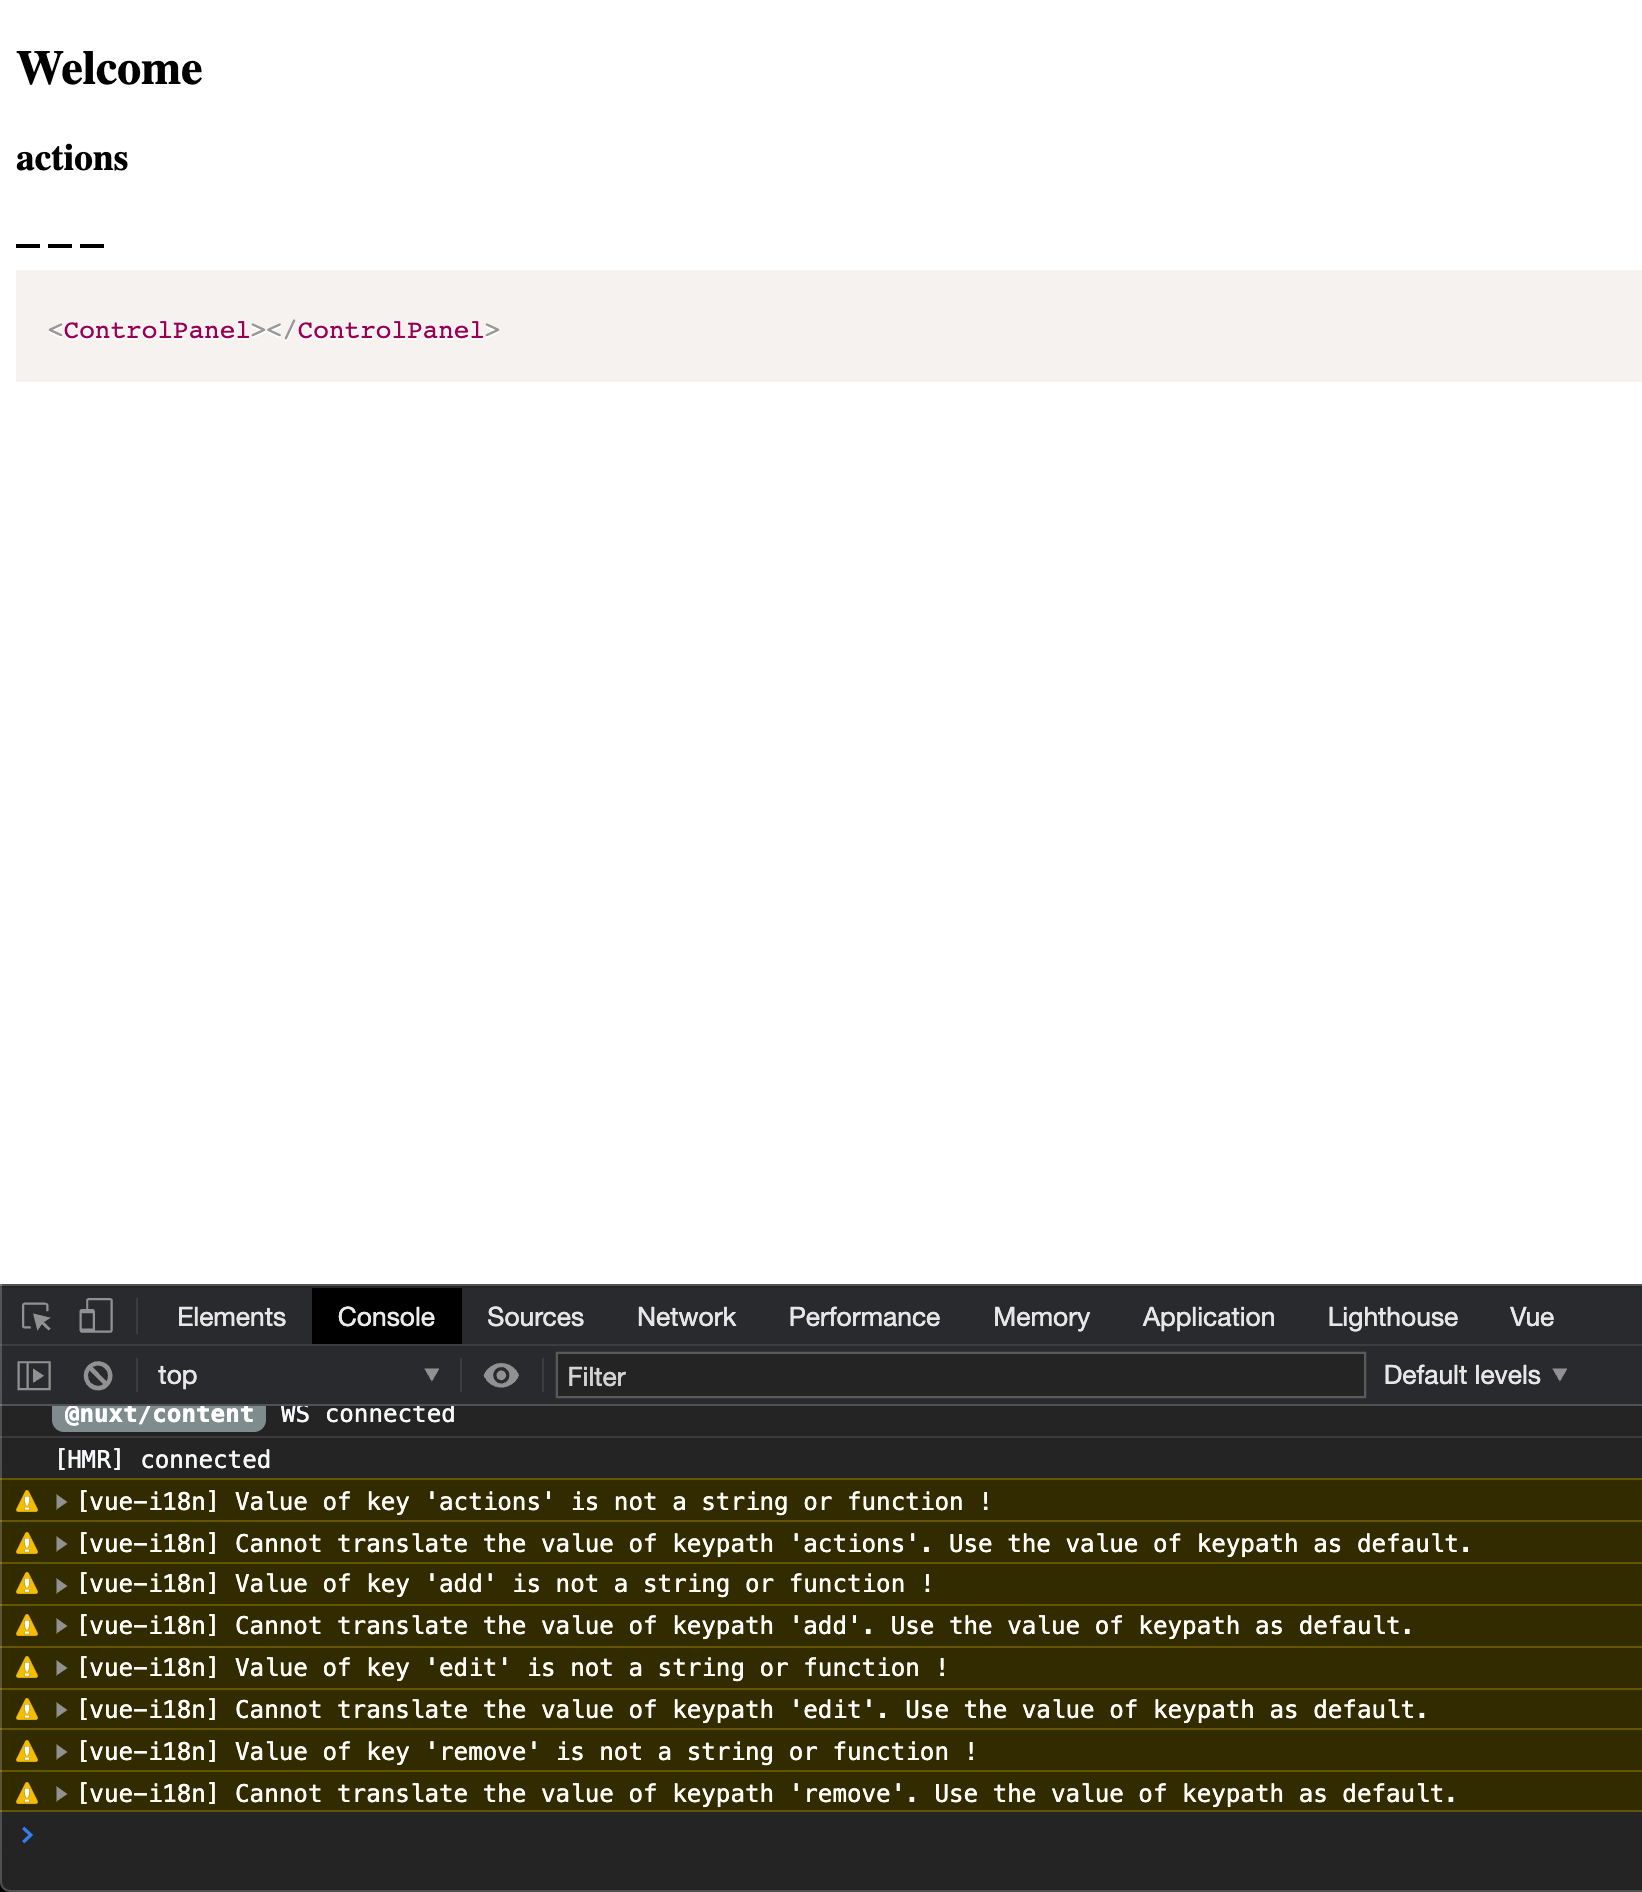
Task: Expand the "Cannot translate keypath 'remove'" warning
Action: (61, 1794)
